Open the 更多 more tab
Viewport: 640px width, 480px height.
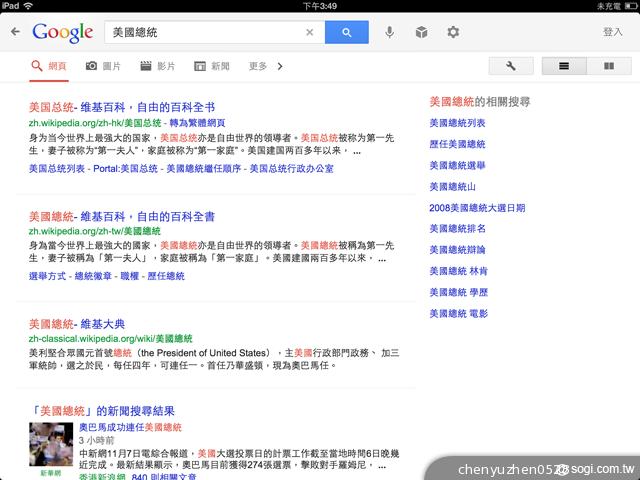pos(258,66)
